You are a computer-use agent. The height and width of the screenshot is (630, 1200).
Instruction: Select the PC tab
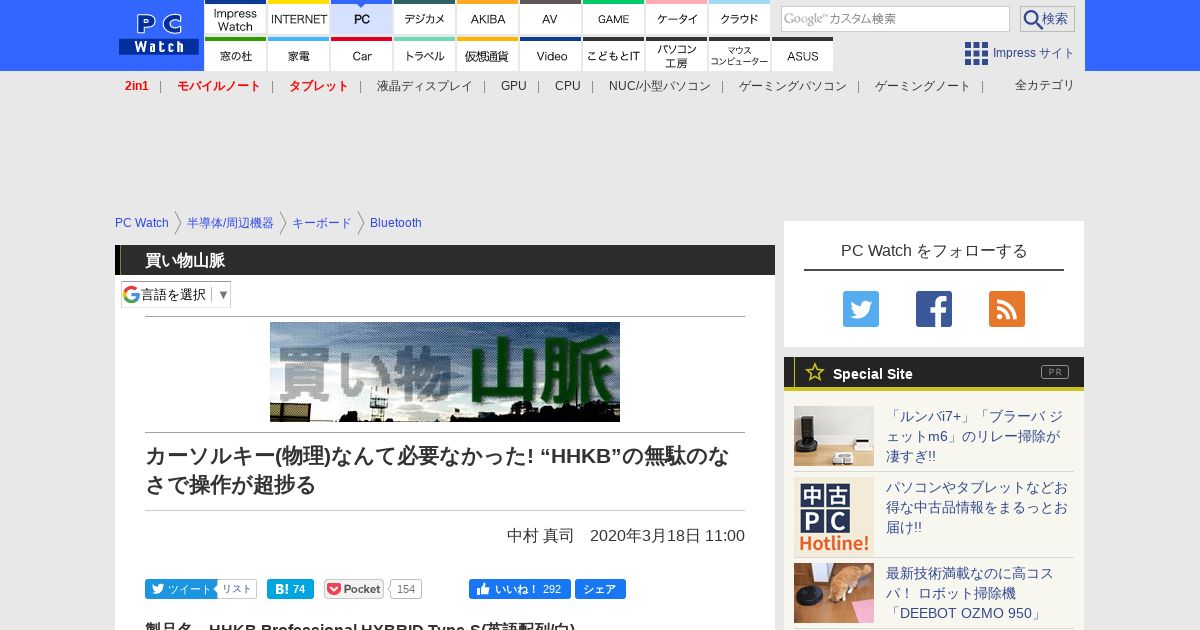point(362,18)
